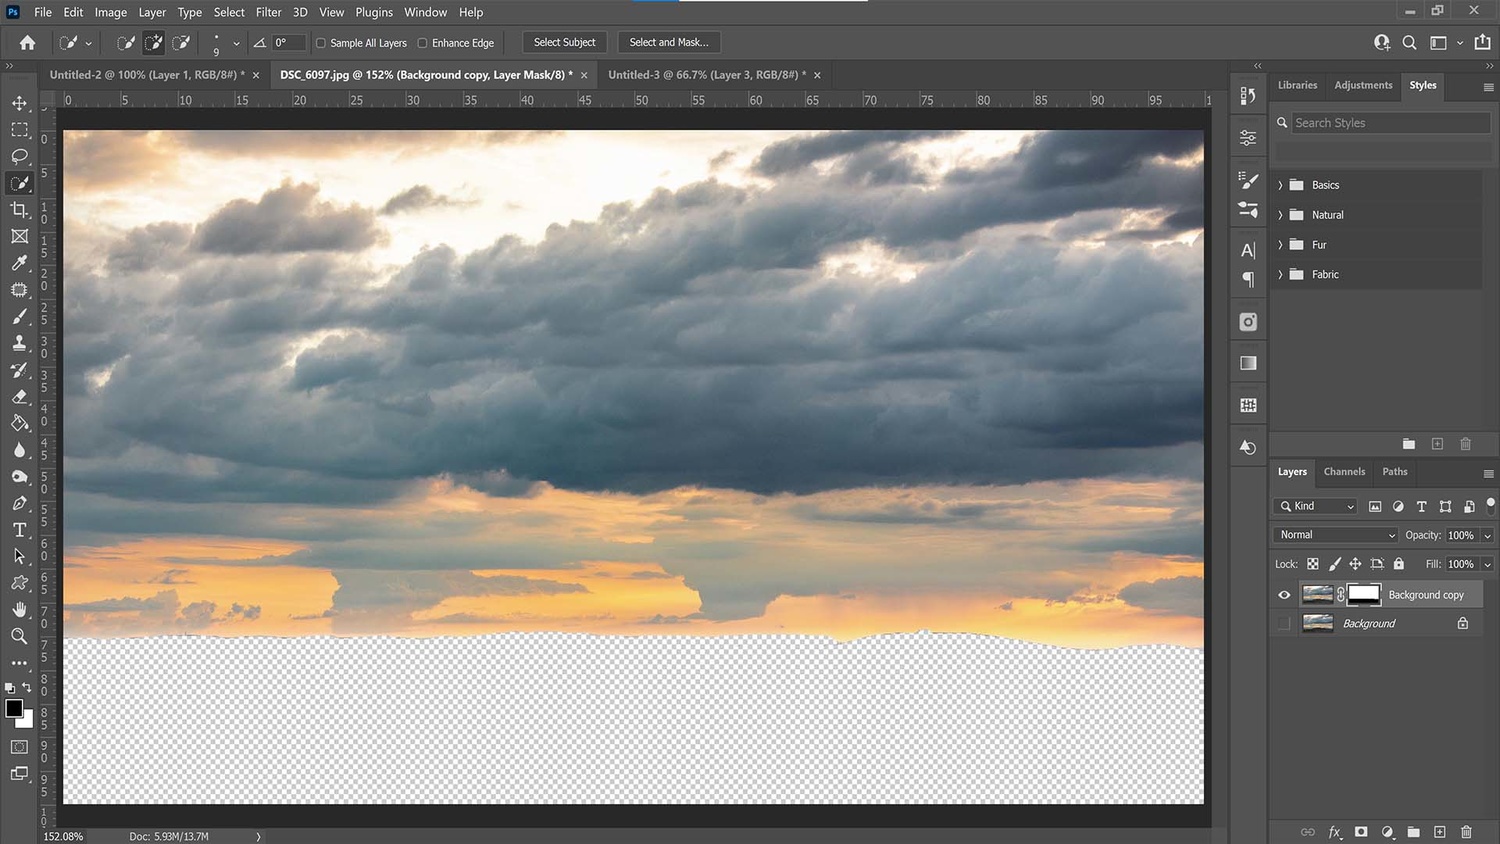Click the Delete layer trash icon
1500x844 pixels.
pos(1466,832)
